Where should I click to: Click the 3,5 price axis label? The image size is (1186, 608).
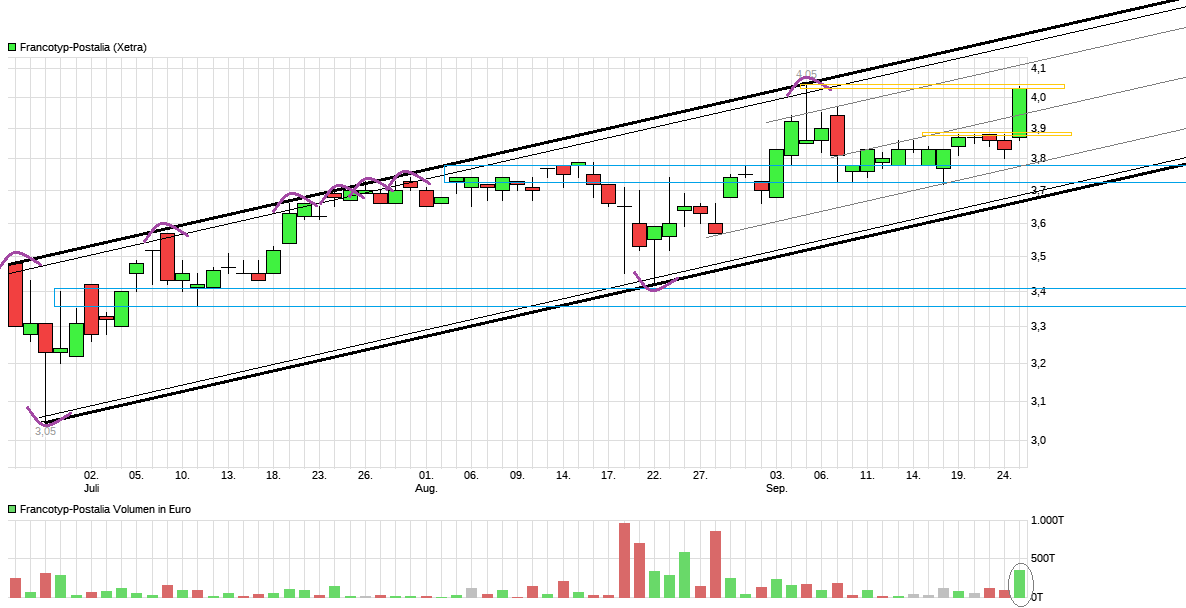(x=1039, y=256)
